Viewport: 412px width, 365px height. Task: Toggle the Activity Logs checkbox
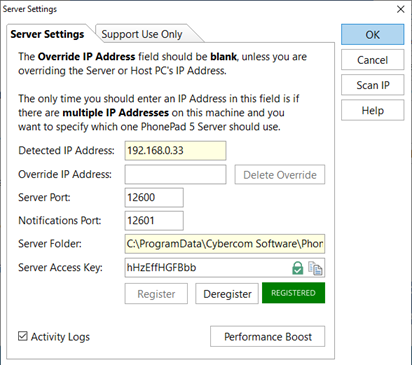tap(23, 336)
